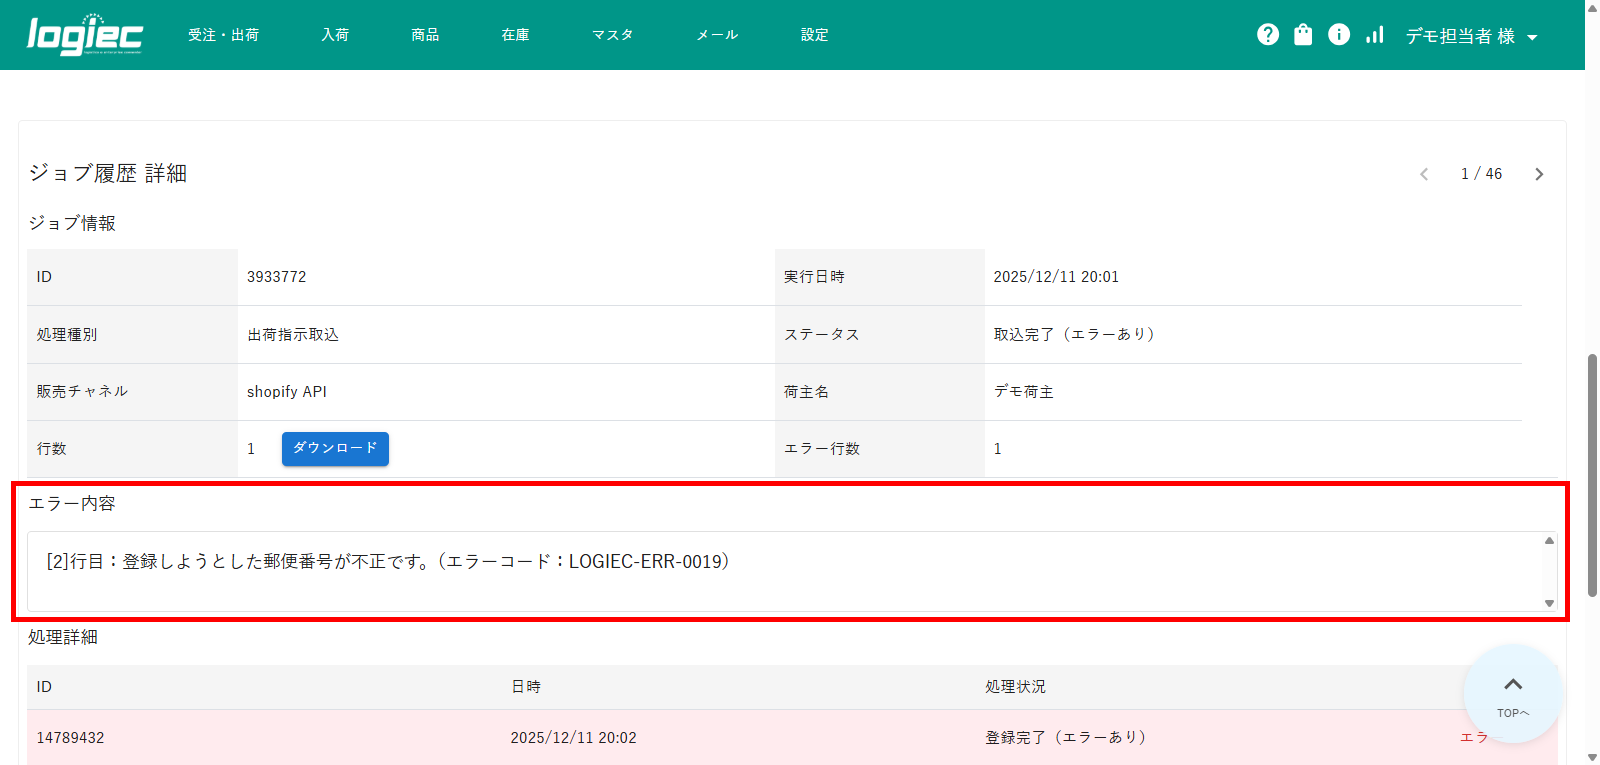Image resolution: width=1600 pixels, height=765 pixels.
Task: Open the 入荷 menu
Action: (x=335, y=35)
